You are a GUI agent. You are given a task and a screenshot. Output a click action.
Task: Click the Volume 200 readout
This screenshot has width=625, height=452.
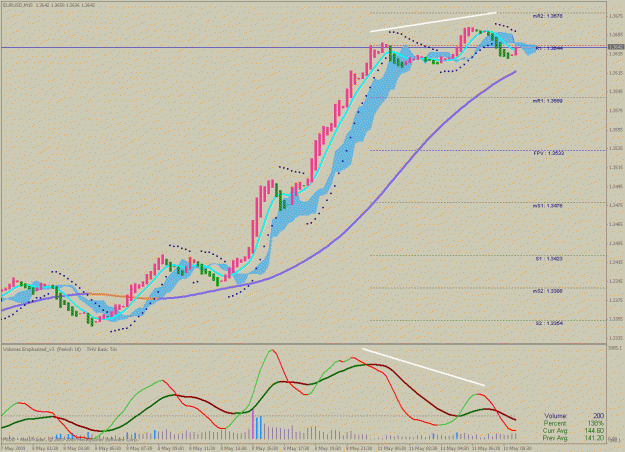(574, 416)
